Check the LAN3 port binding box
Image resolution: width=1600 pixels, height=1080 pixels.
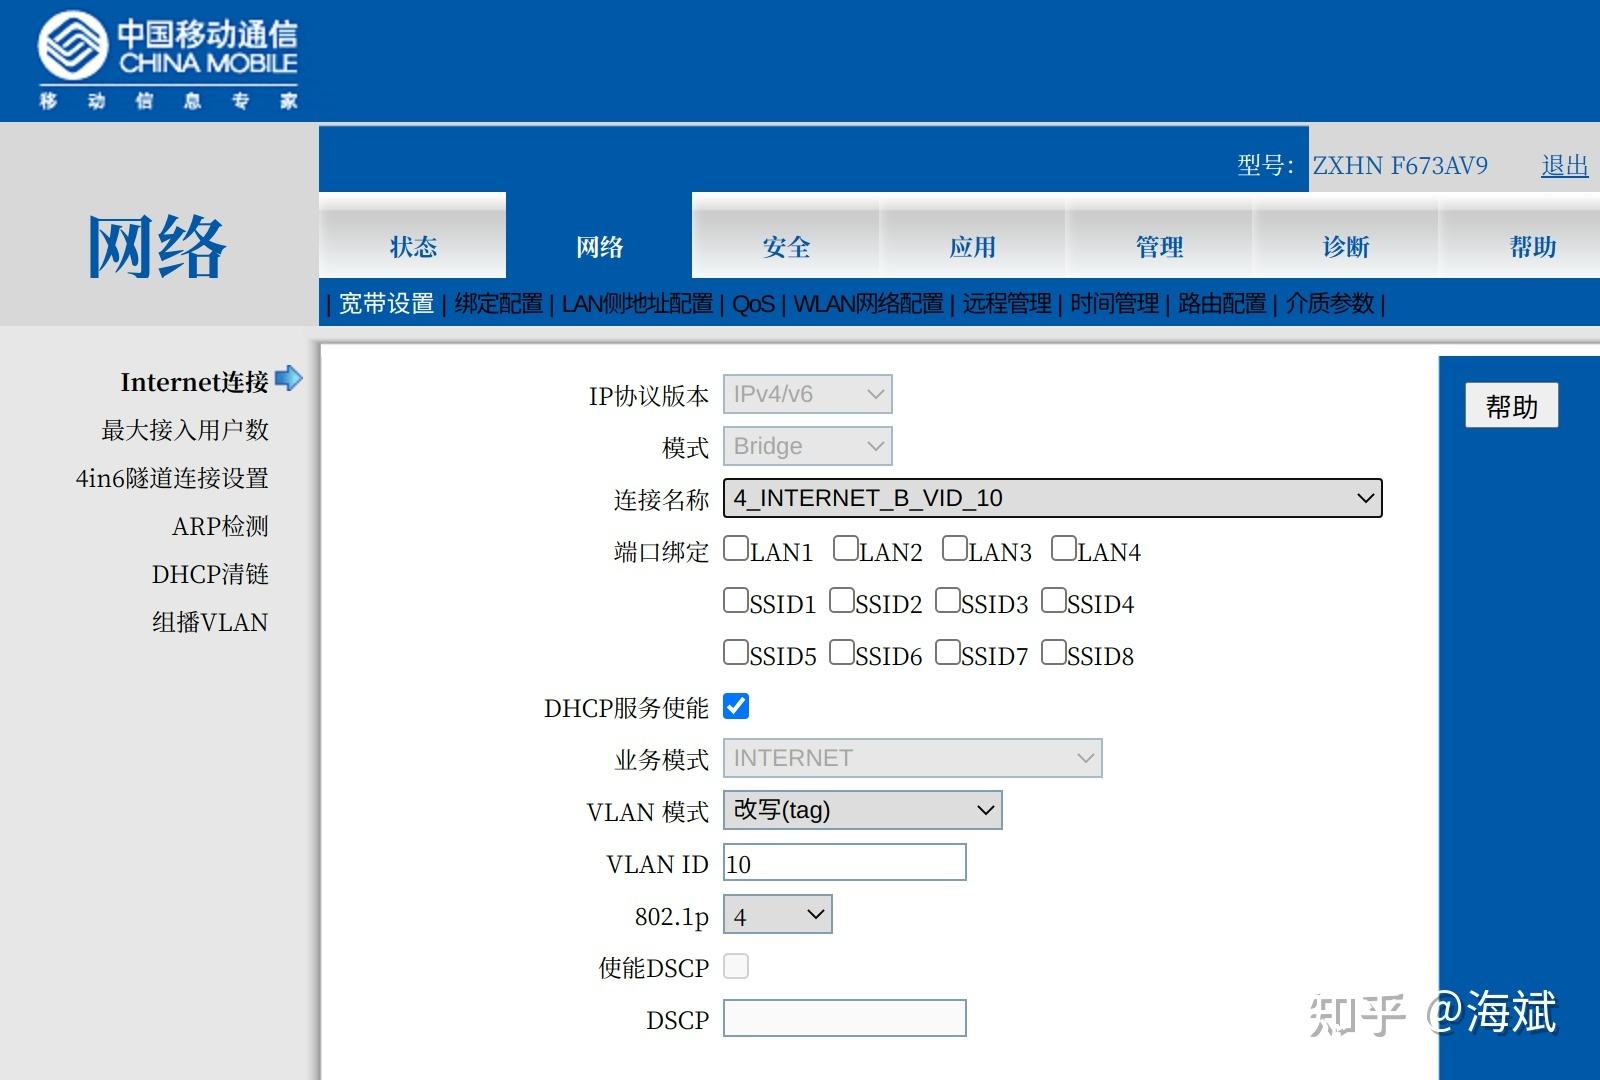(954, 548)
